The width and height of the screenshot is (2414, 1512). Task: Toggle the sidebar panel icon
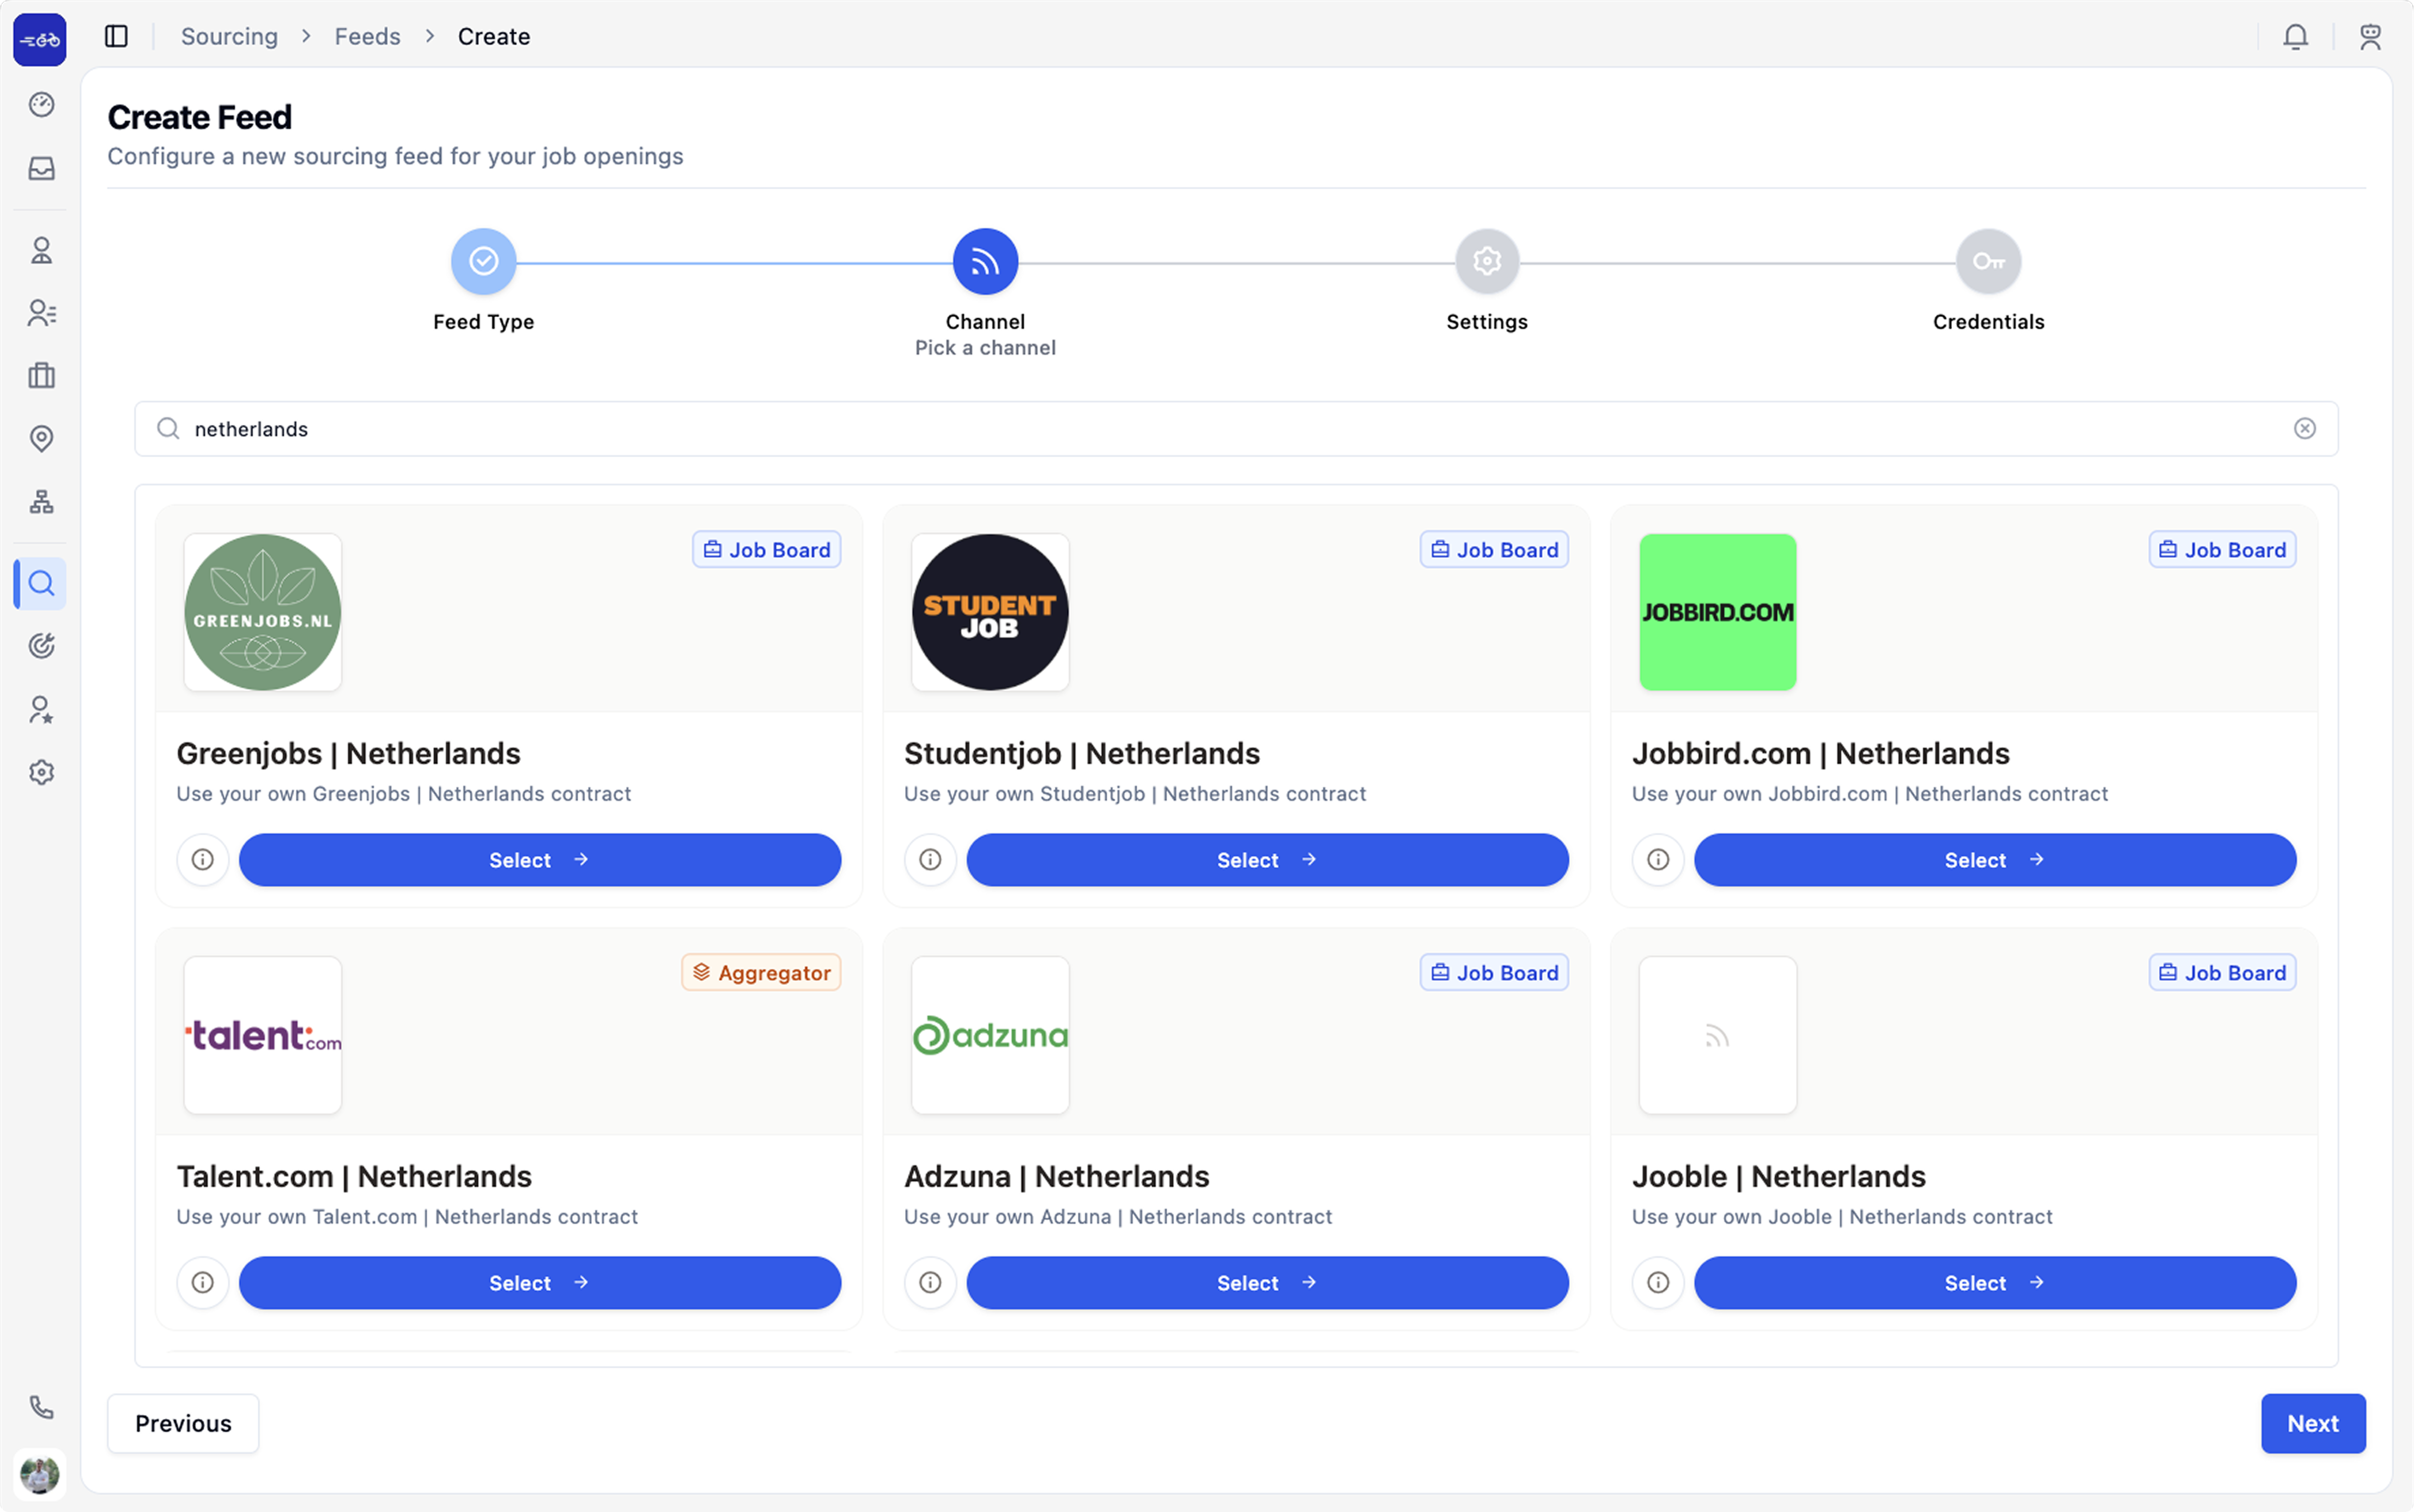tap(116, 36)
